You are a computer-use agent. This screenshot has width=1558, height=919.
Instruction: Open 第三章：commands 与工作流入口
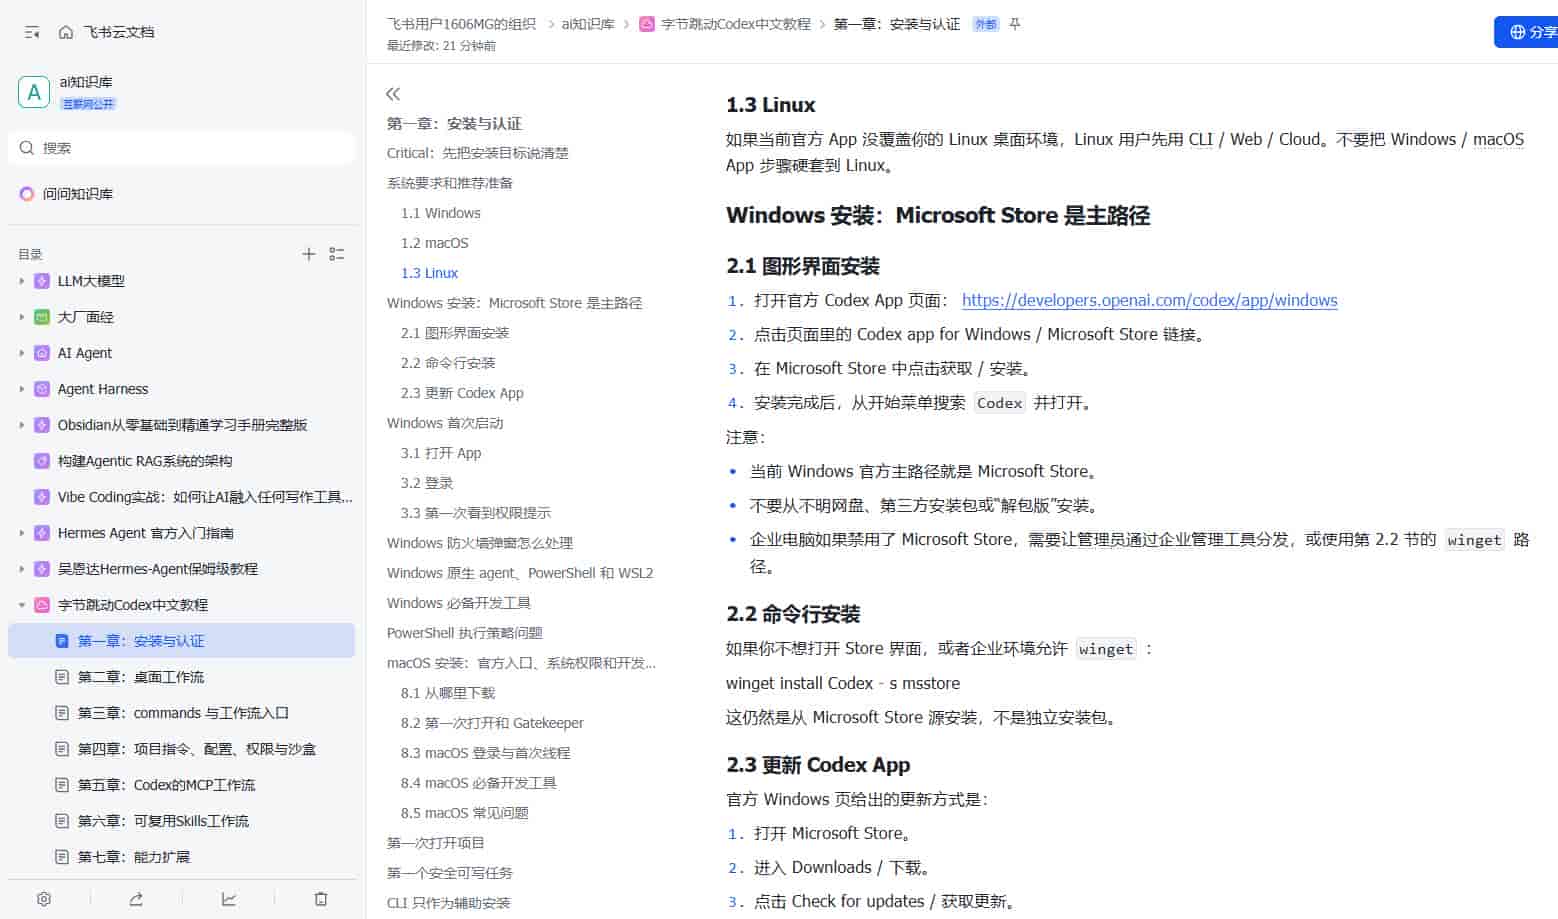183,713
